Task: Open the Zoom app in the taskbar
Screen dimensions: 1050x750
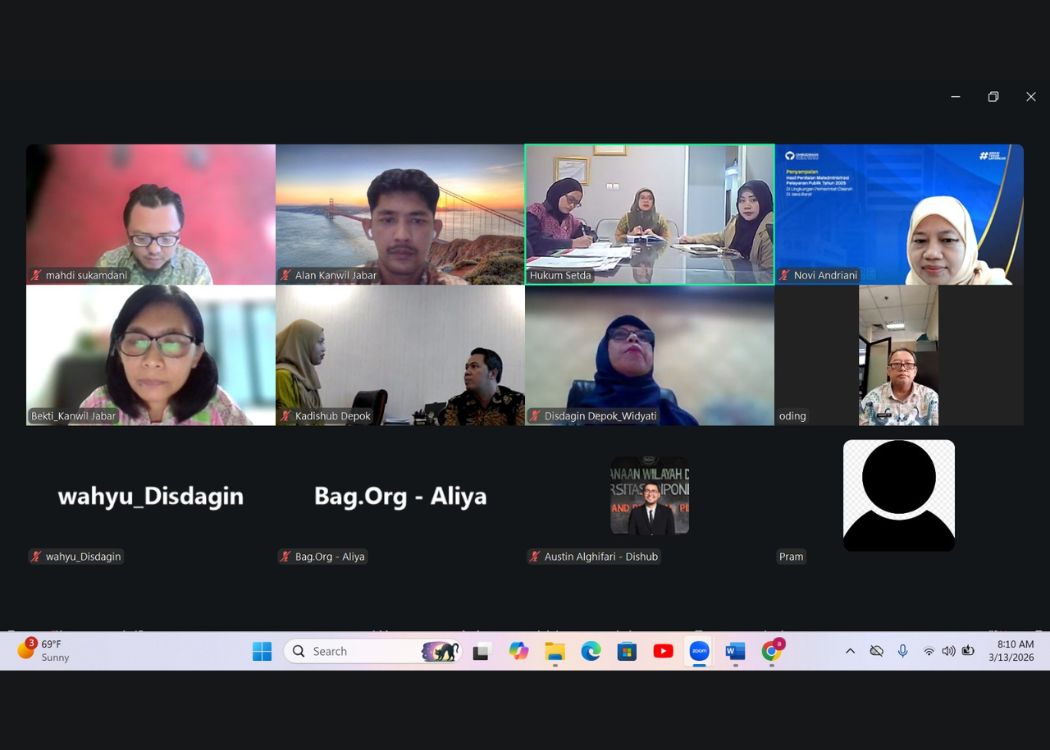Action: [699, 651]
